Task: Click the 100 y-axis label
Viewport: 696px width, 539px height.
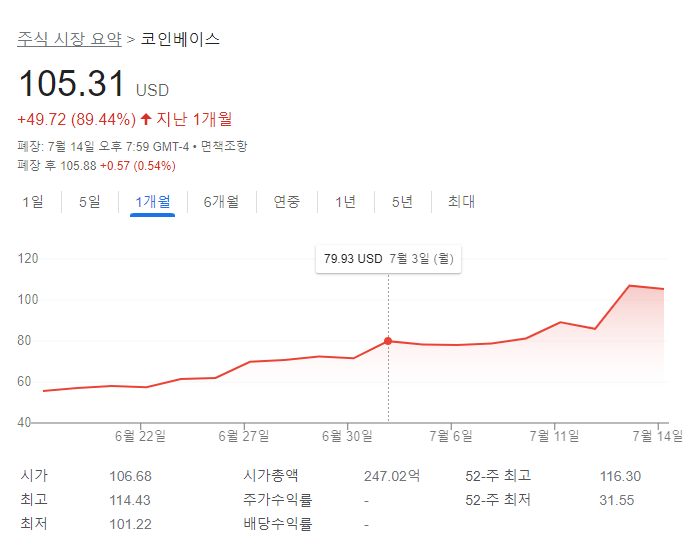Action: (x=28, y=299)
